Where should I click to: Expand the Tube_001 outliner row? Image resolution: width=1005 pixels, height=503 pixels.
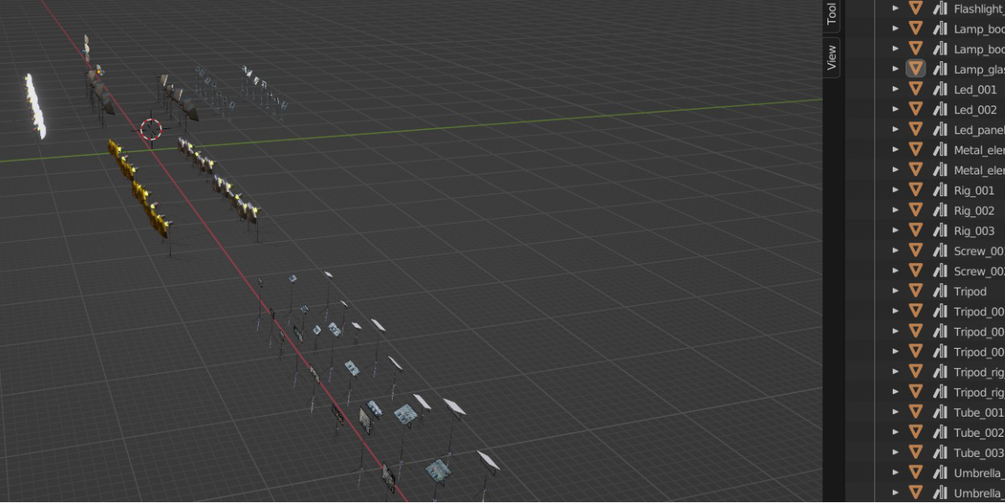tap(895, 412)
